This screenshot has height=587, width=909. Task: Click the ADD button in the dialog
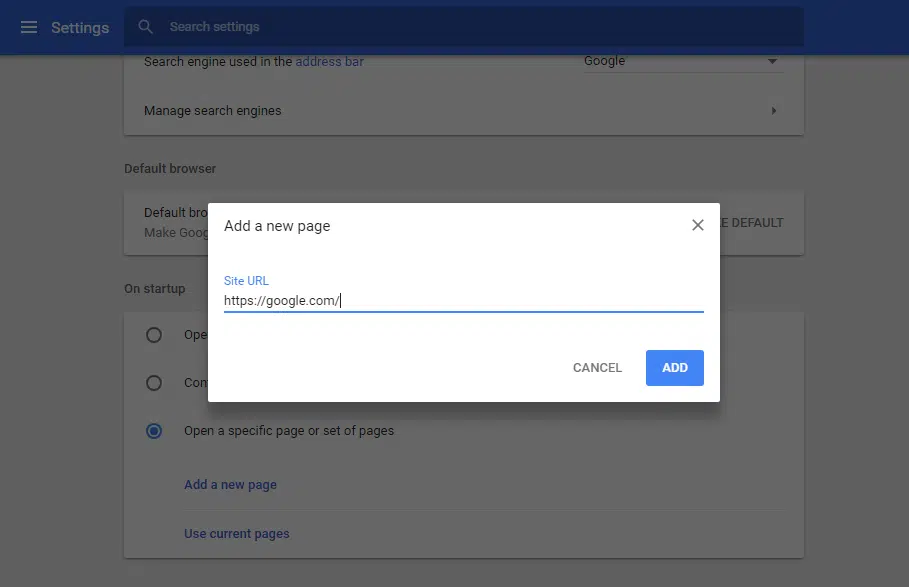[x=674, y=368]
